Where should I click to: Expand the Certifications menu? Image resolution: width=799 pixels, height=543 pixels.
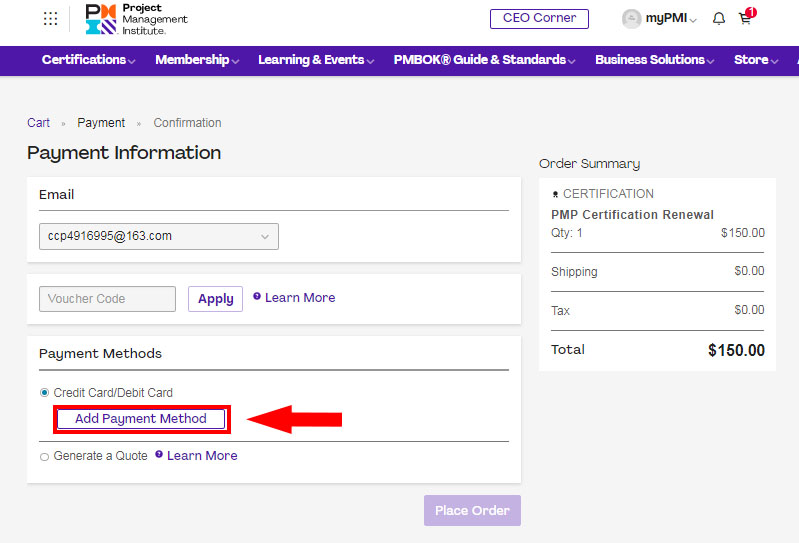click(x=89, y=60)
